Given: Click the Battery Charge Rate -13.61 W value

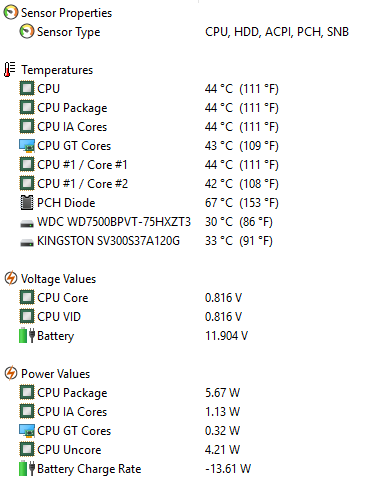Looking at the screenshot, I should tap(228, 468).
